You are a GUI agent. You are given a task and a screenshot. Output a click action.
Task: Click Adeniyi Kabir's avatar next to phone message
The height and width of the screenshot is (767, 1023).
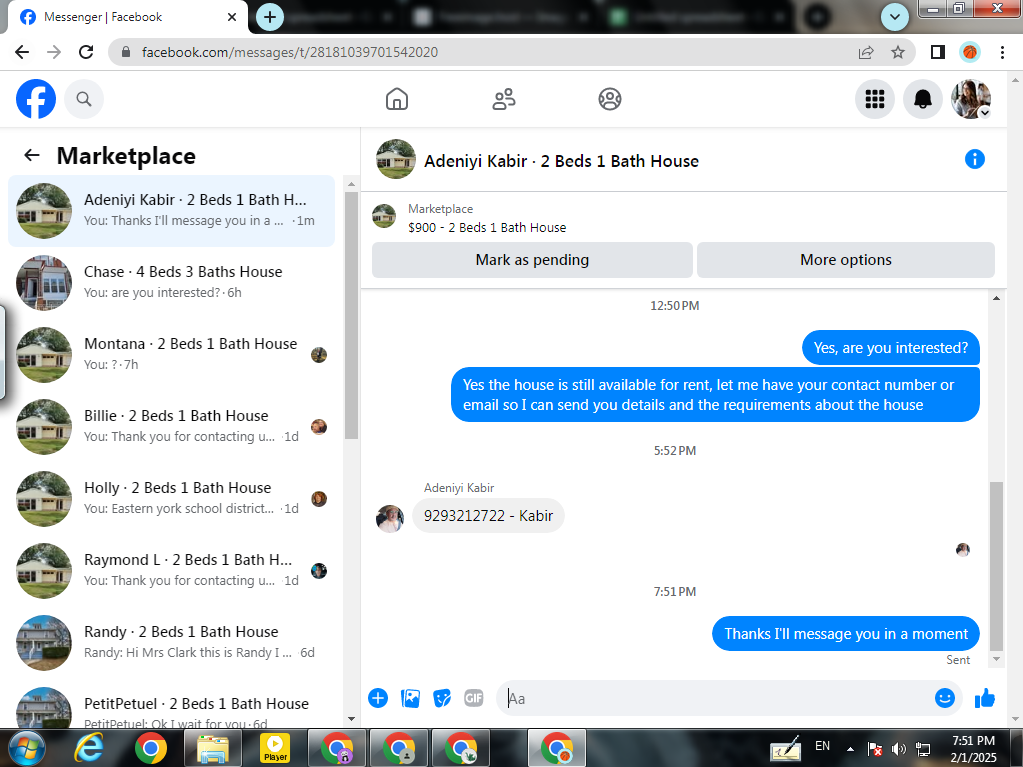(x=390, y=519)
